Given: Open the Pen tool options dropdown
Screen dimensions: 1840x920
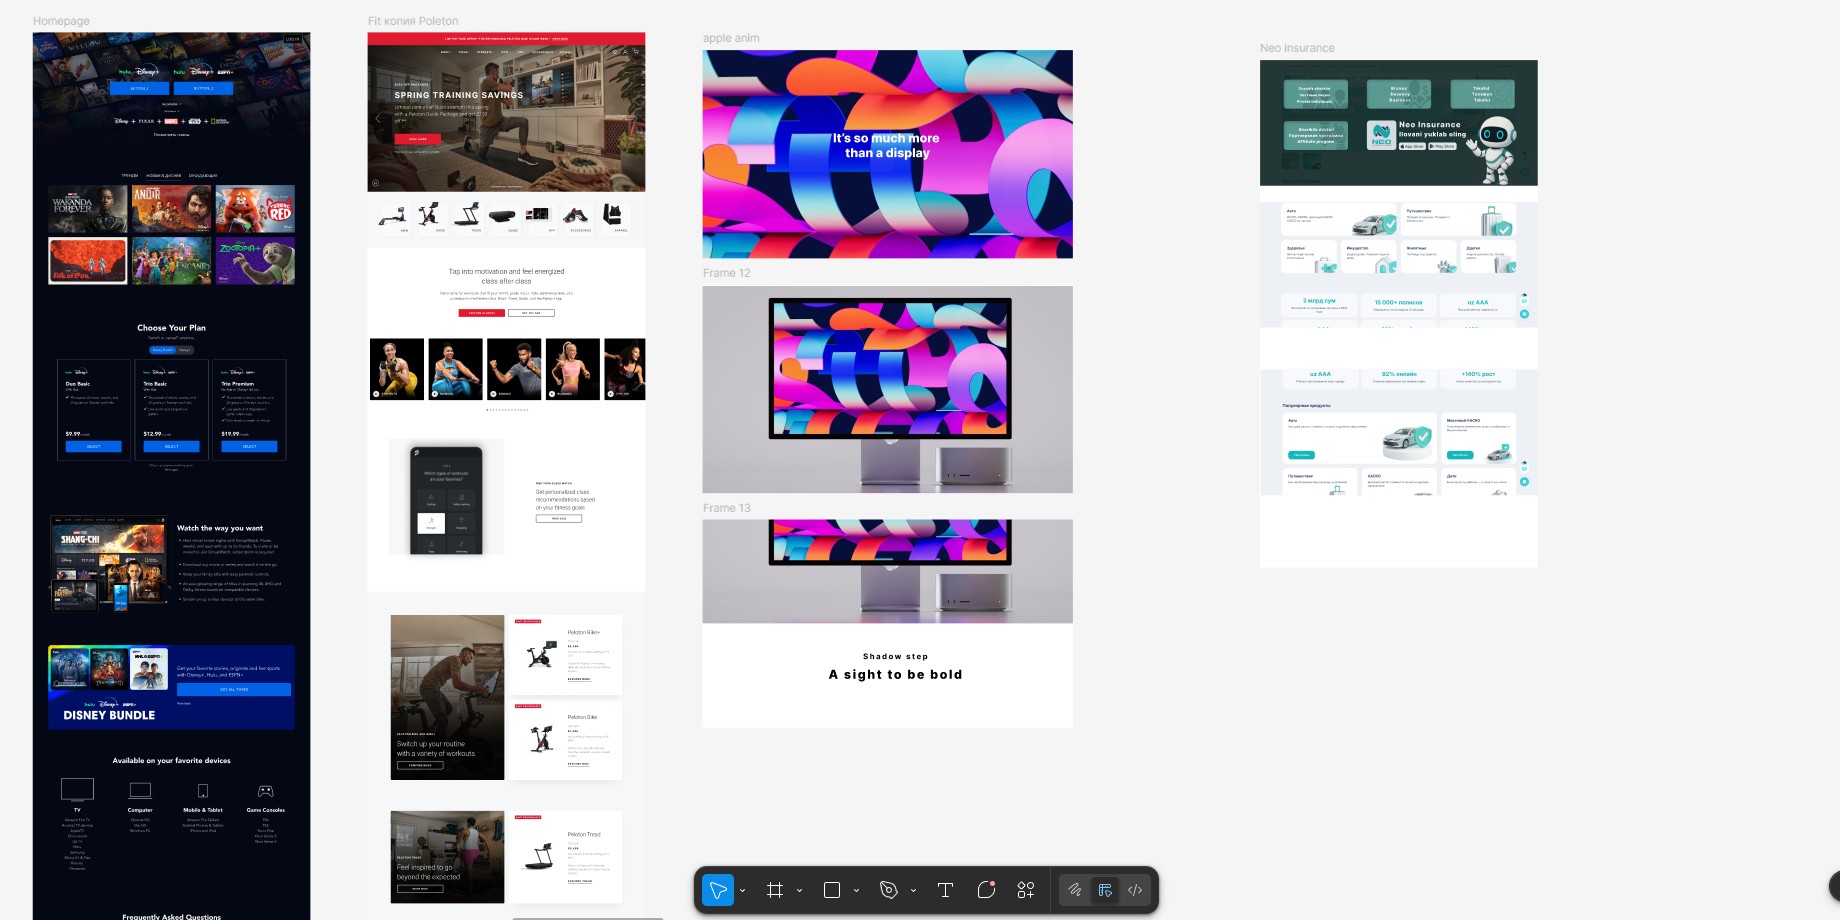Looking at the screenshot, I should pos(914,891).
